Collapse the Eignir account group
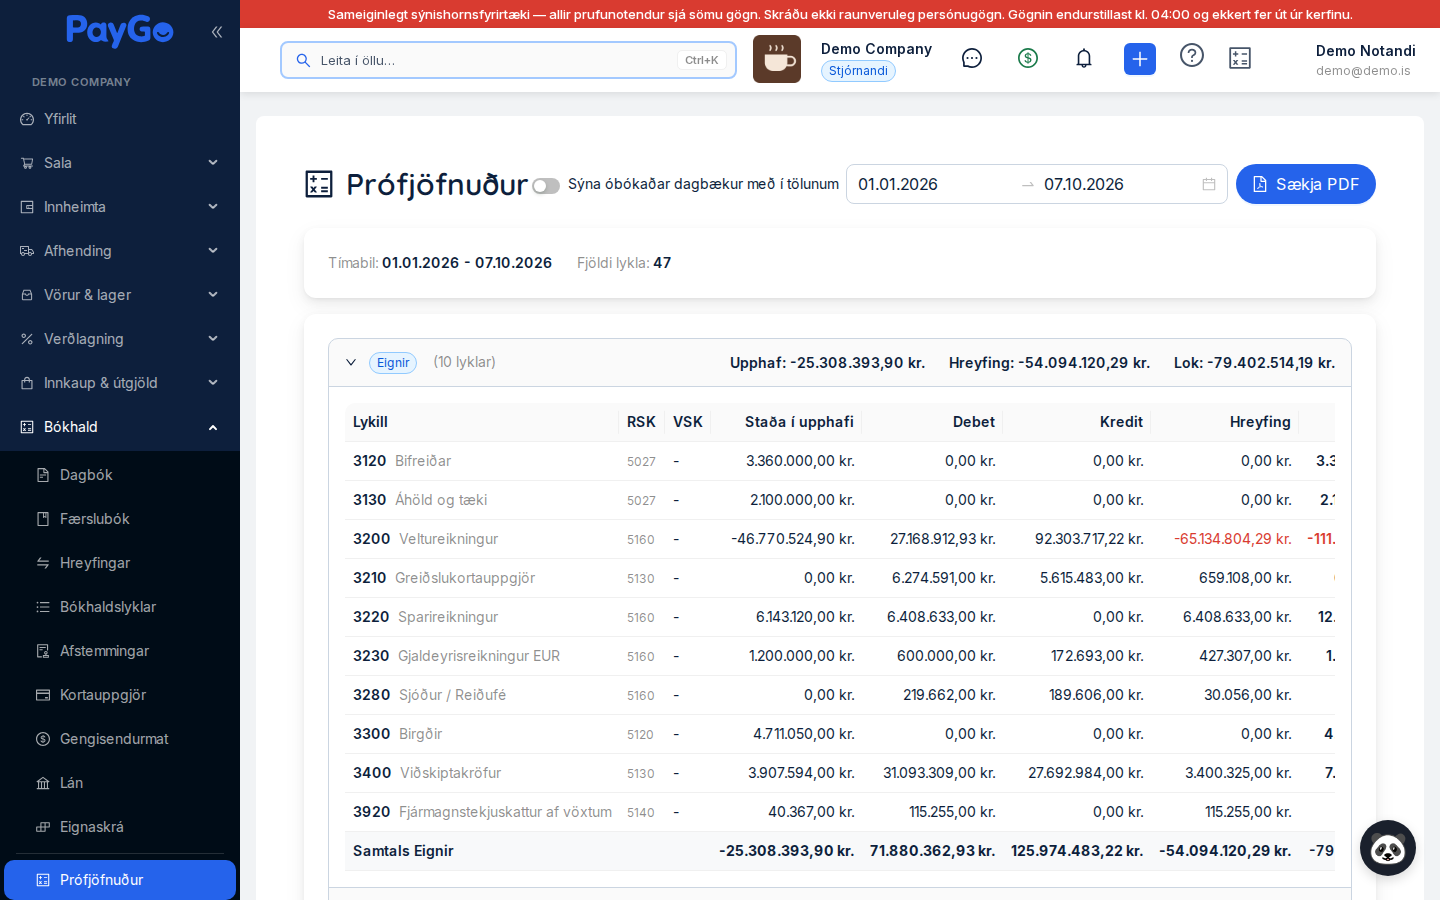Image resolution: width=1440 pixels, height=900 pixels. (351, 362)
